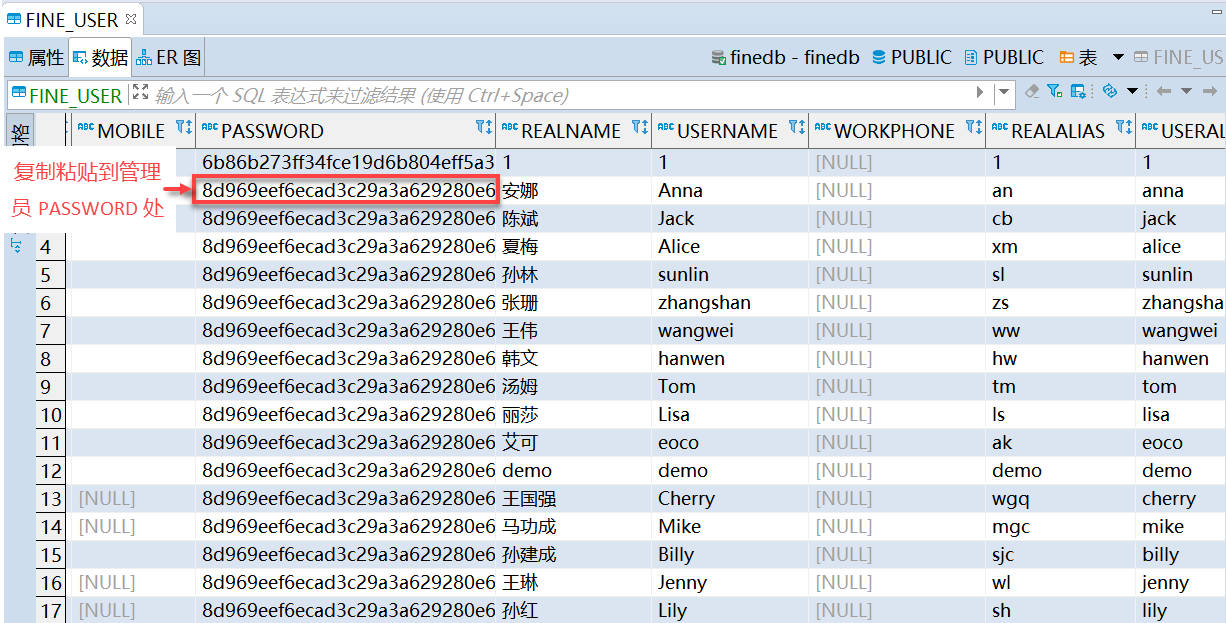Click the refresh data icon

(1109, 91)
